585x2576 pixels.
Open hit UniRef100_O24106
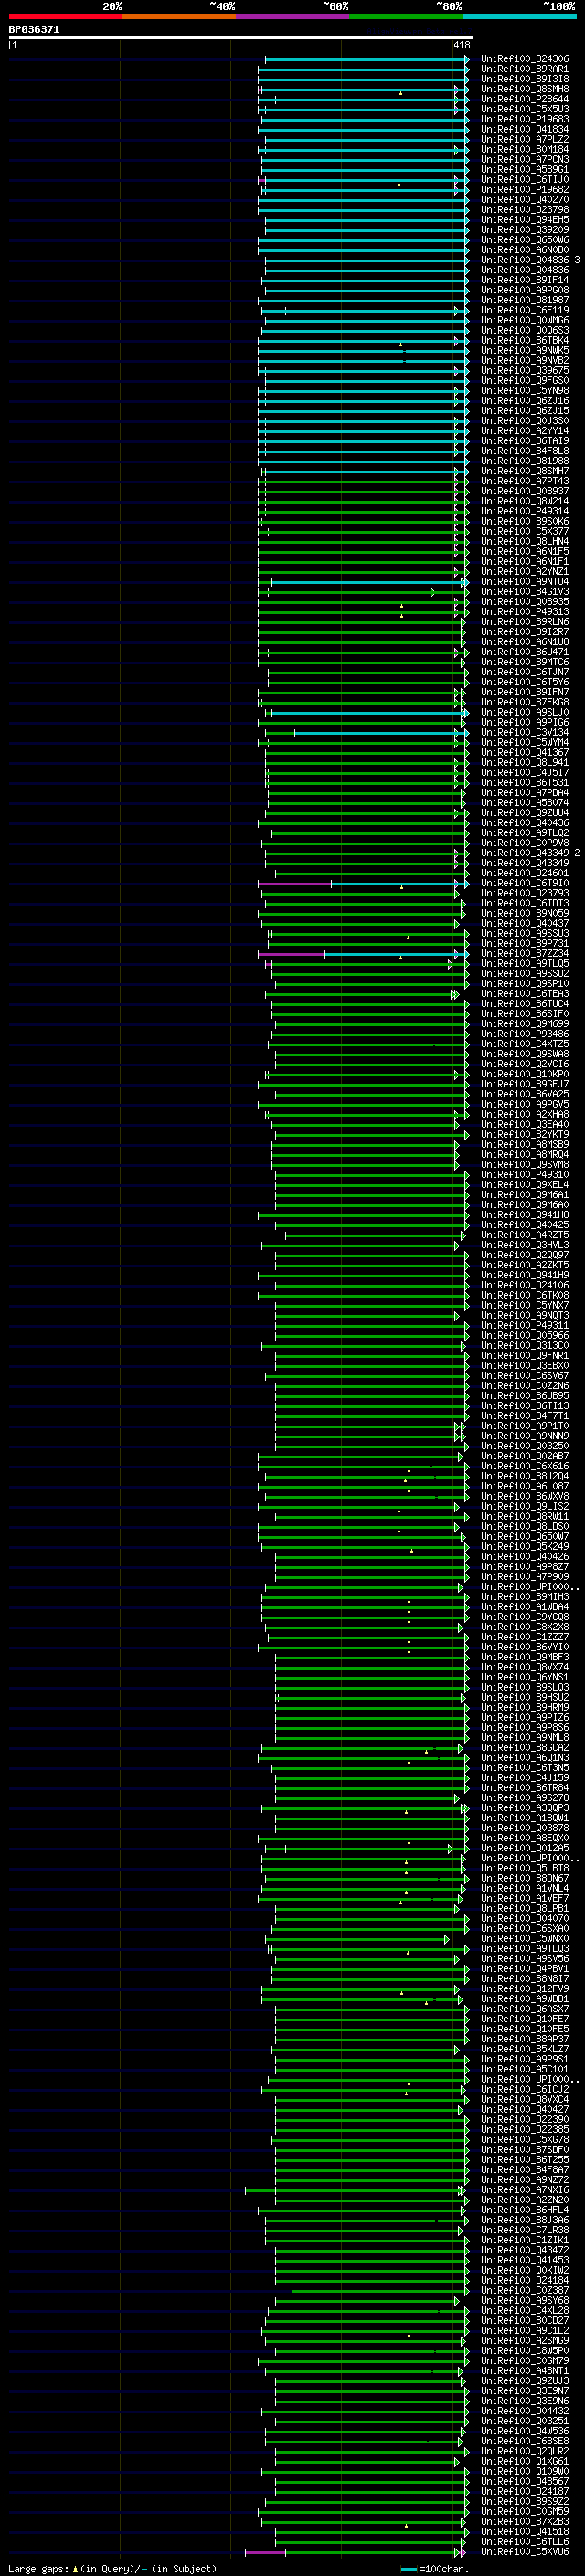(x=524, y=1285)
